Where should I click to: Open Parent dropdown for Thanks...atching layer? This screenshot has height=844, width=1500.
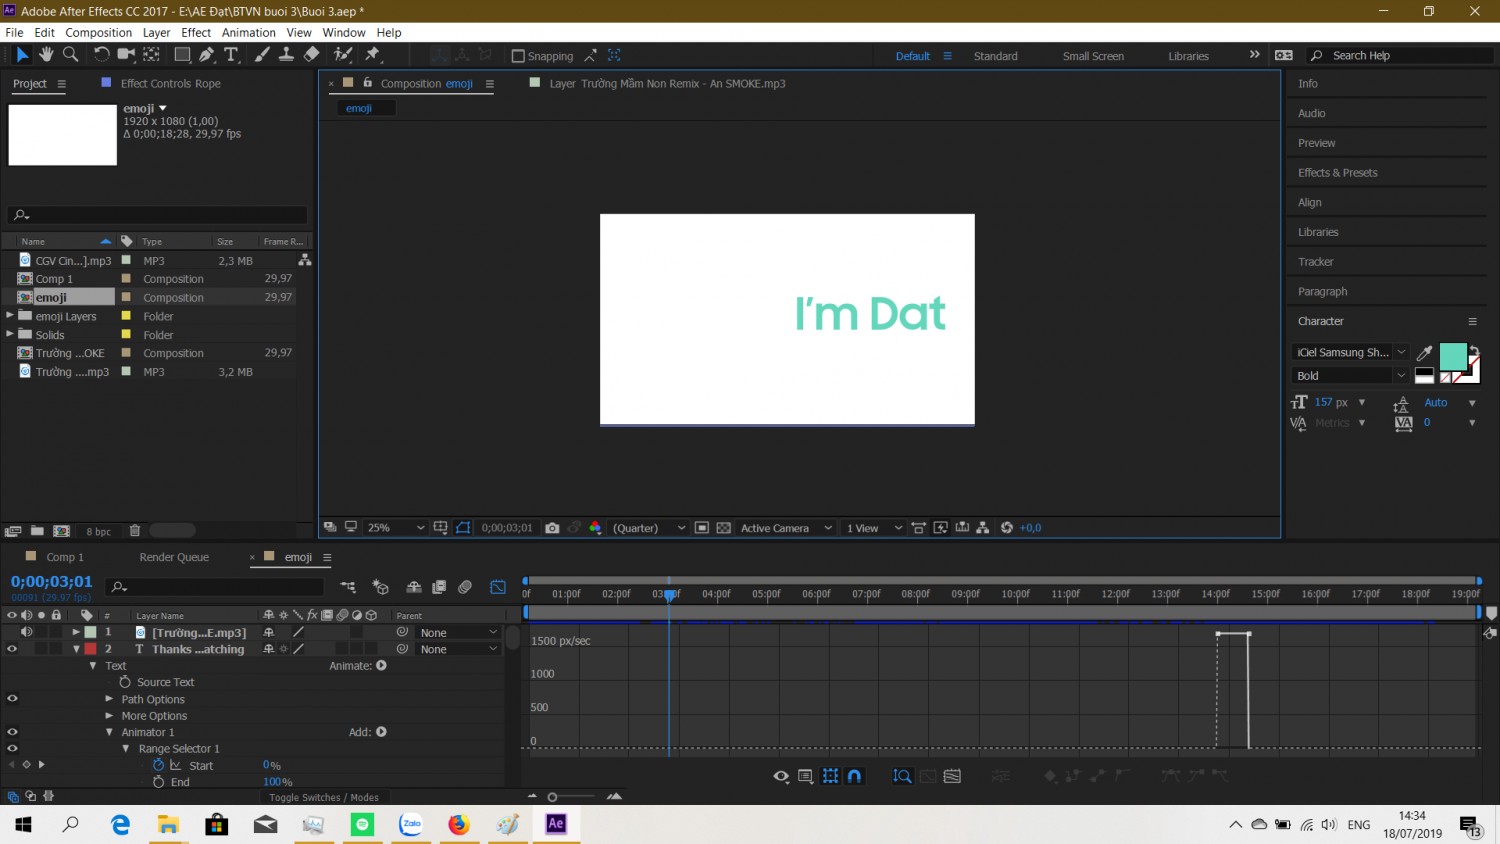[x=458, y=649]
